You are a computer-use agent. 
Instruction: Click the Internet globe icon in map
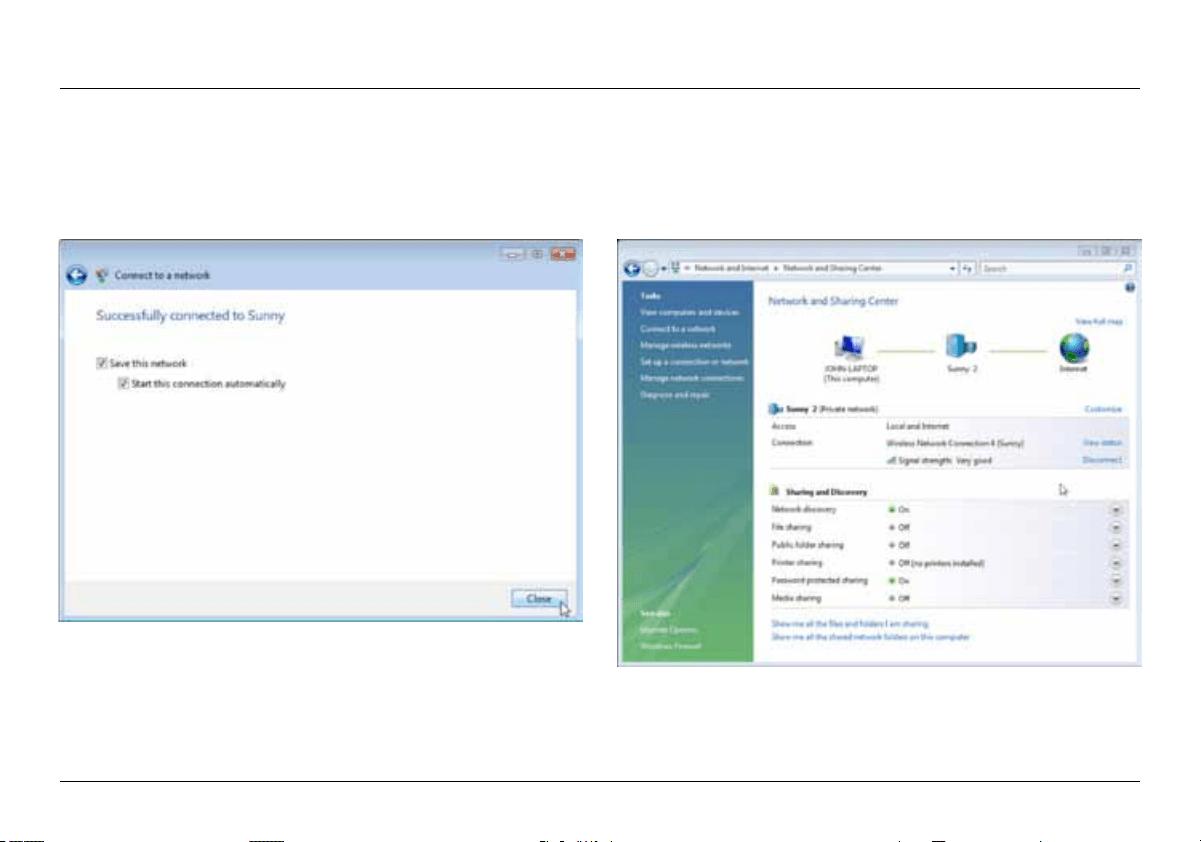(x=1074, y=347)
